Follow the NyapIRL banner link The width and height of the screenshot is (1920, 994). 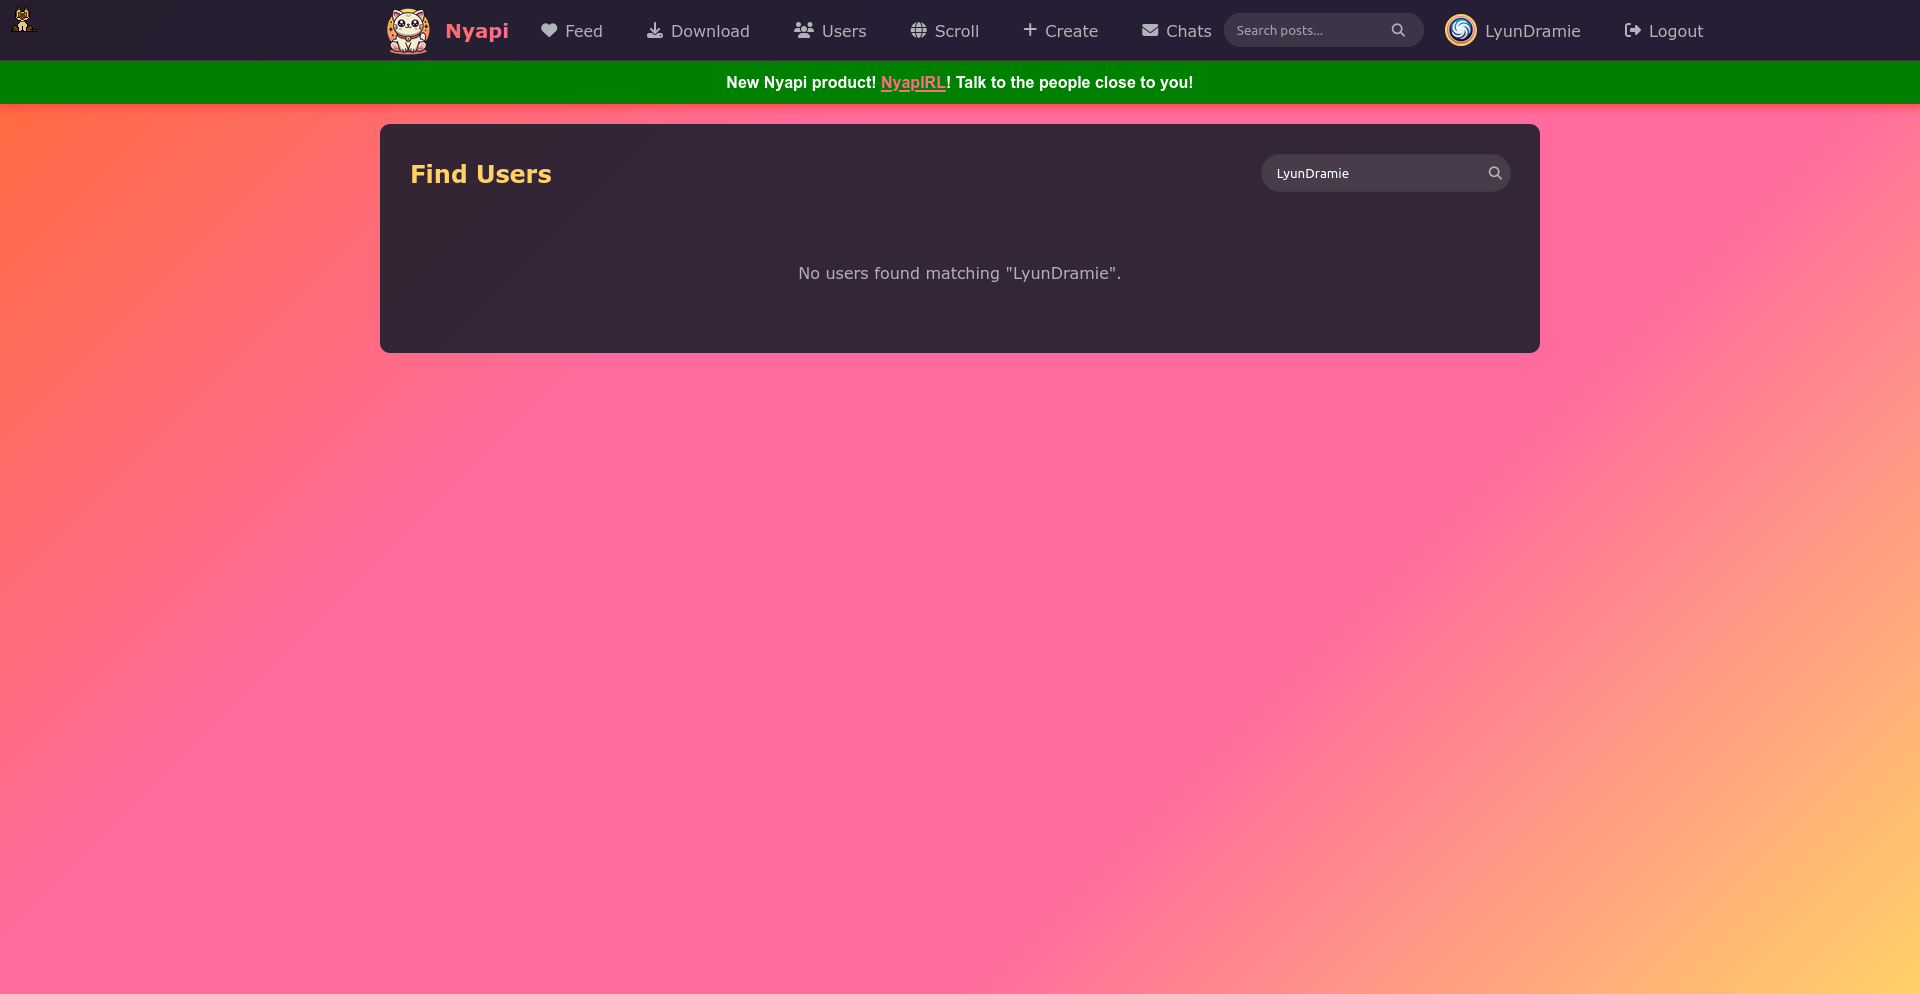coord(913,83)
